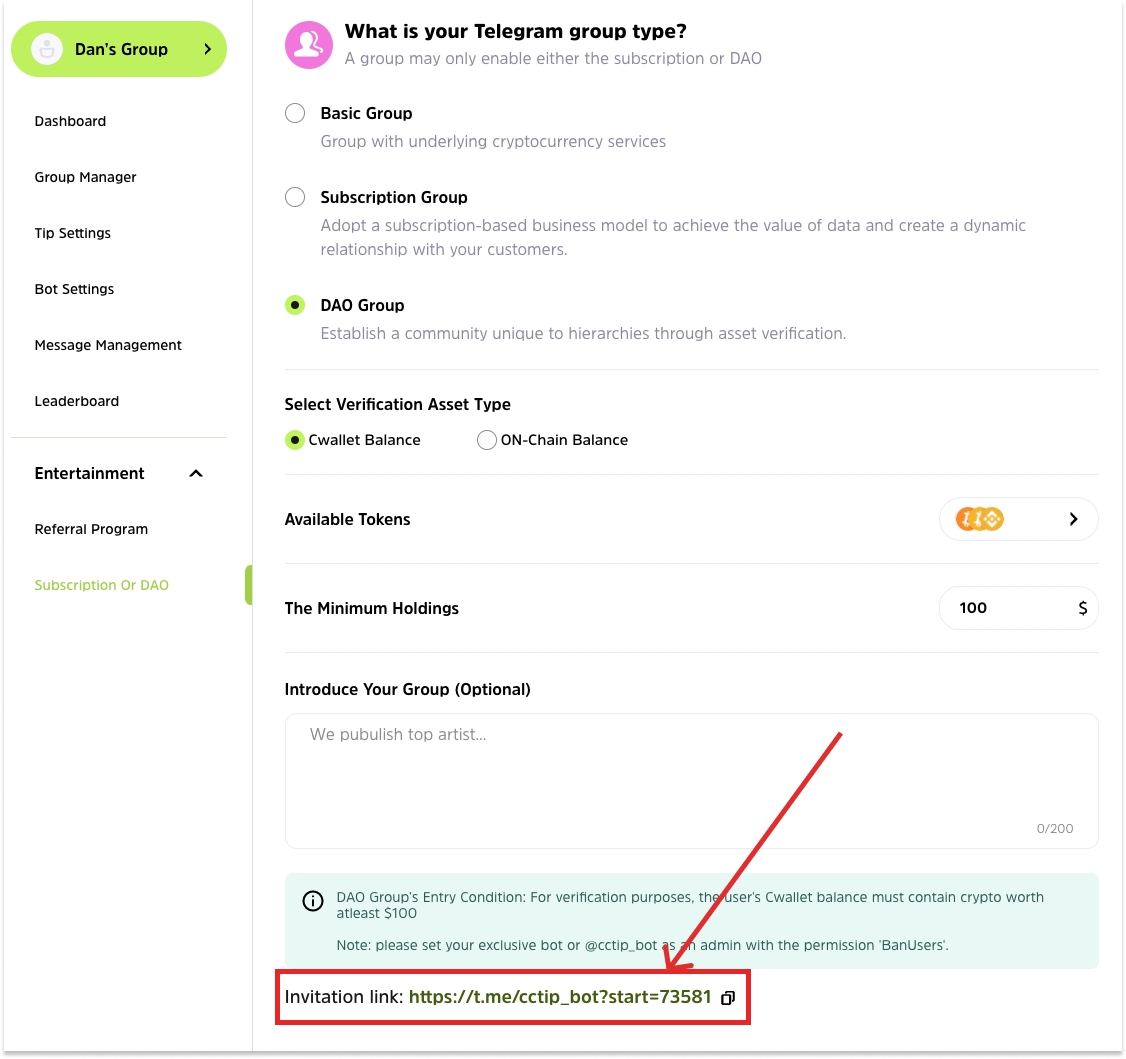1126x1059 pixels.
Task: Click Dan's Group avatar icon
Action: (x=47, y=49)
